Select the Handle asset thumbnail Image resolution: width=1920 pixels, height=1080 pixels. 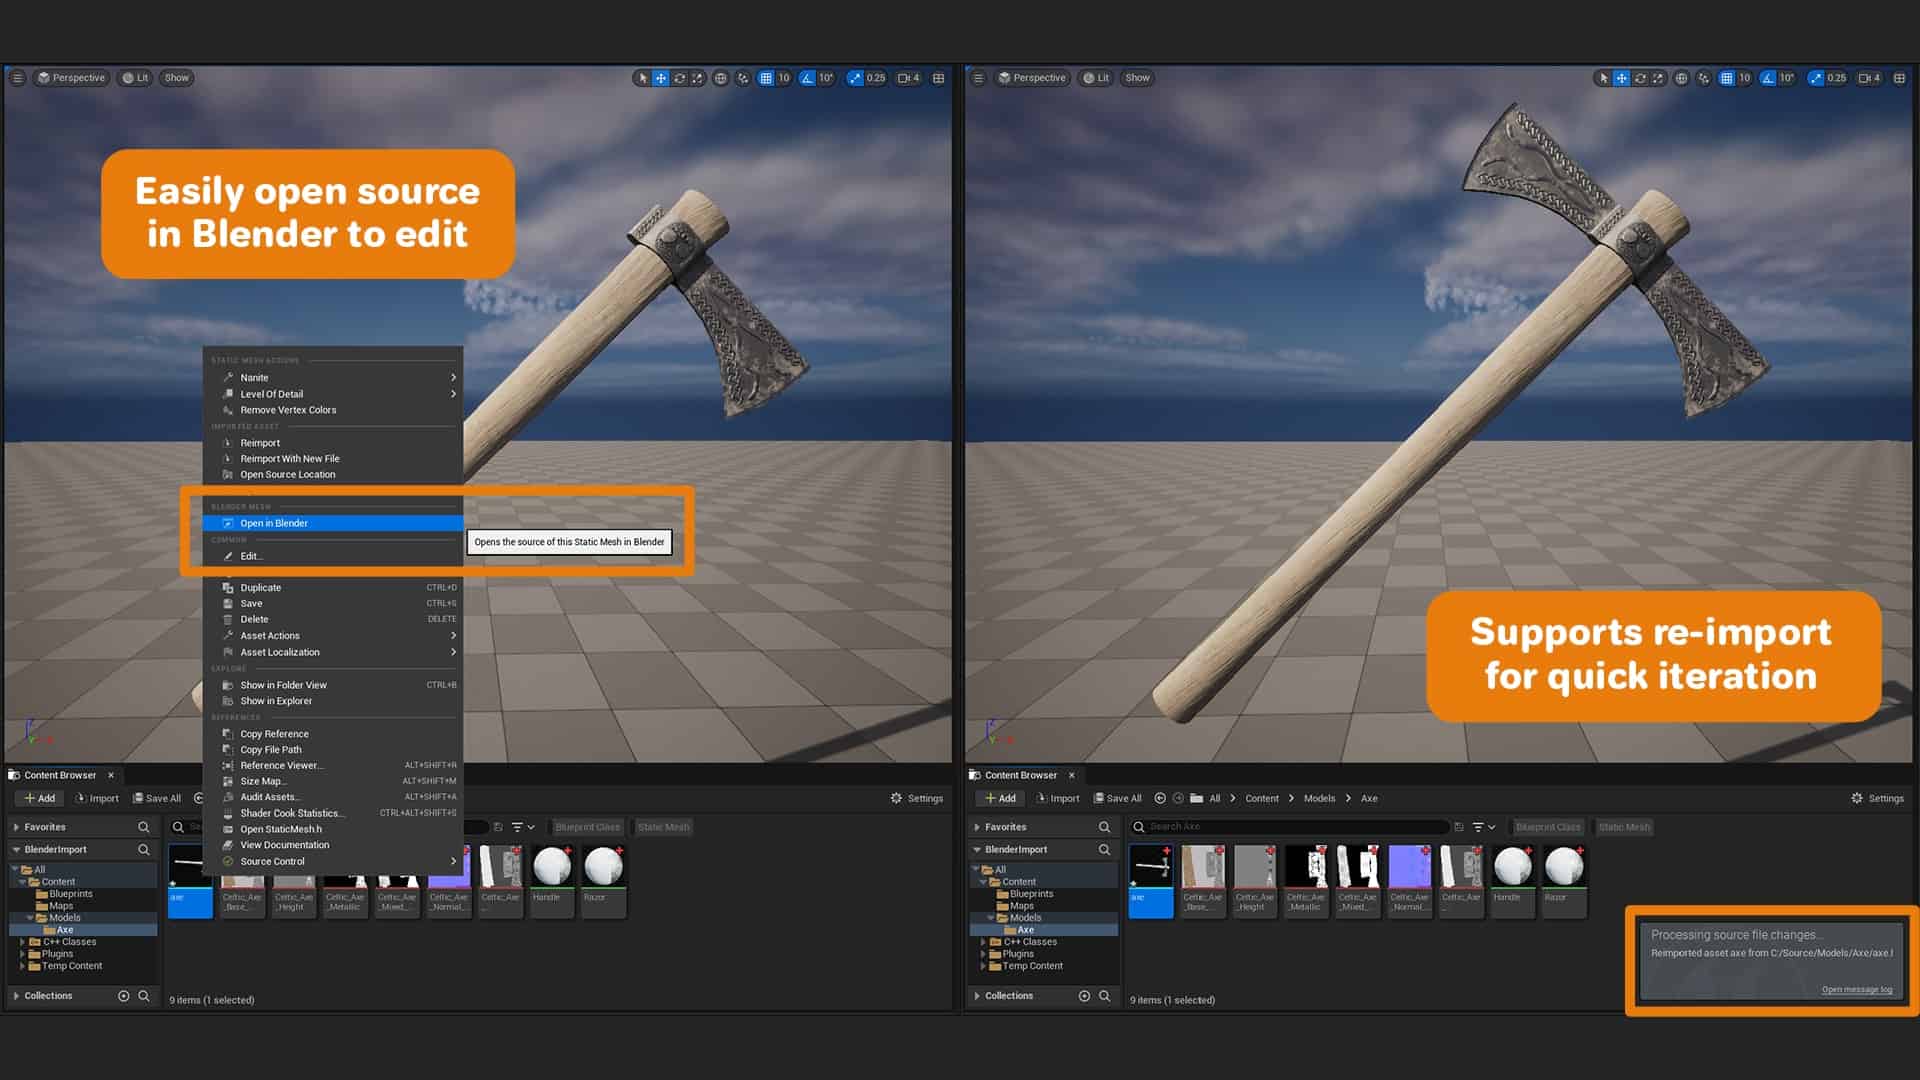[550, 873]
